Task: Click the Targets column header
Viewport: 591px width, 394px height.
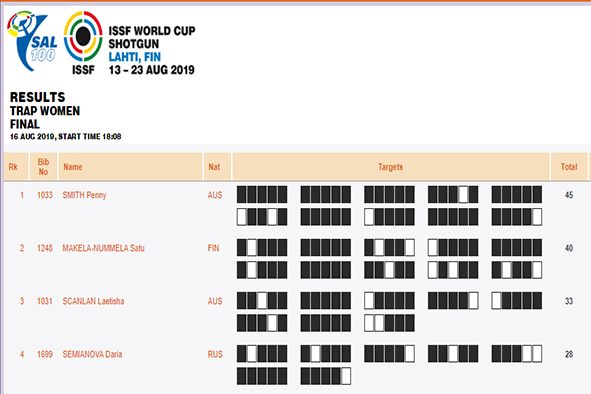Action: coord(390,167)
